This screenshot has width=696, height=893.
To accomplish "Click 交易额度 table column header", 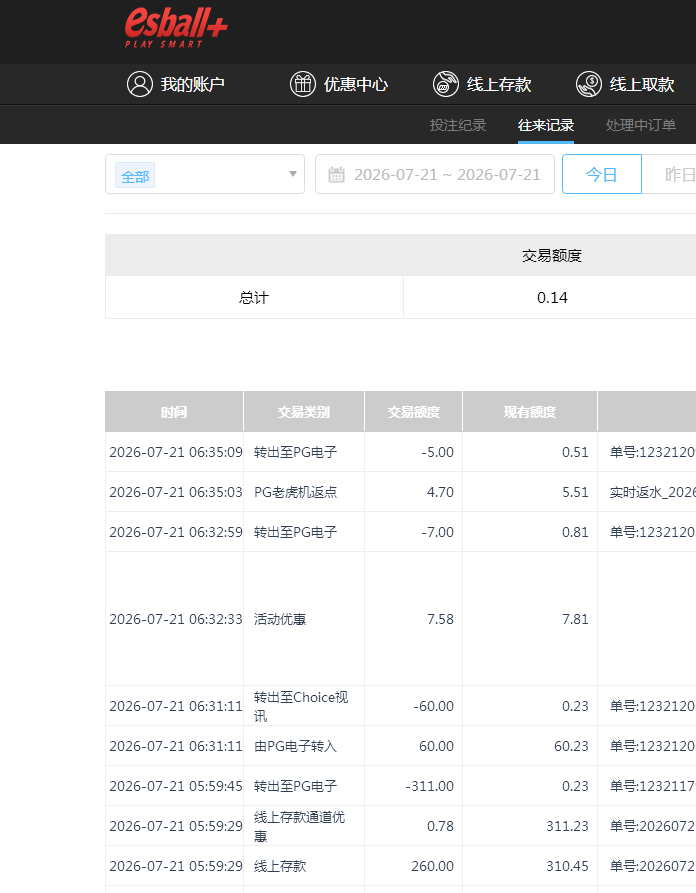I will 413,412.
